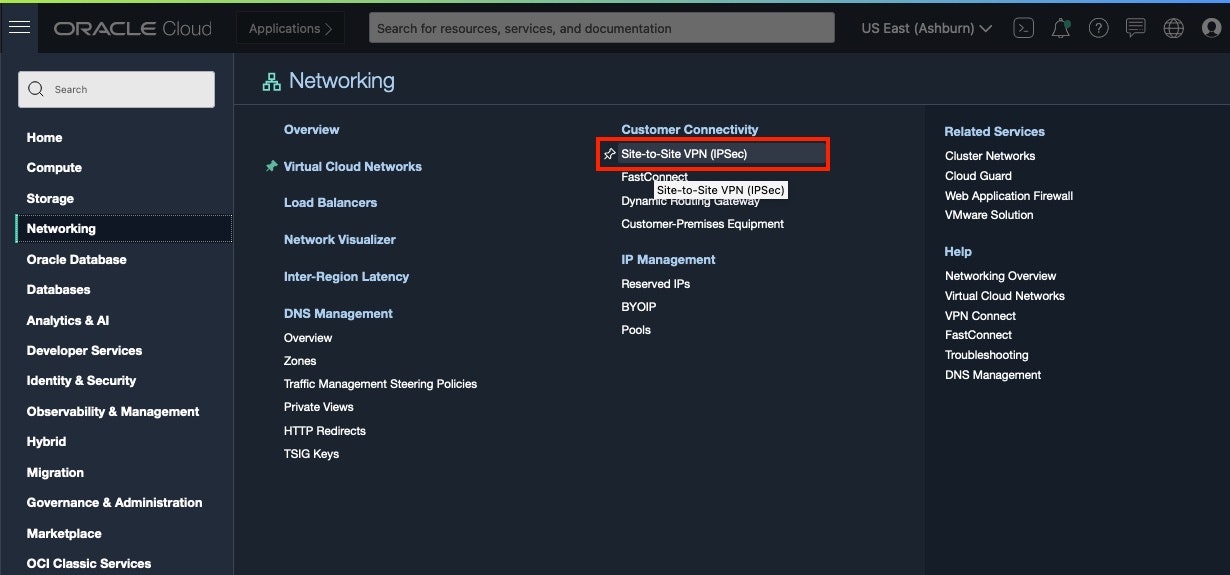
Task: Open Cloud Shell developer tools icon
Action: pyautogui.click(x=1023, y=28)
